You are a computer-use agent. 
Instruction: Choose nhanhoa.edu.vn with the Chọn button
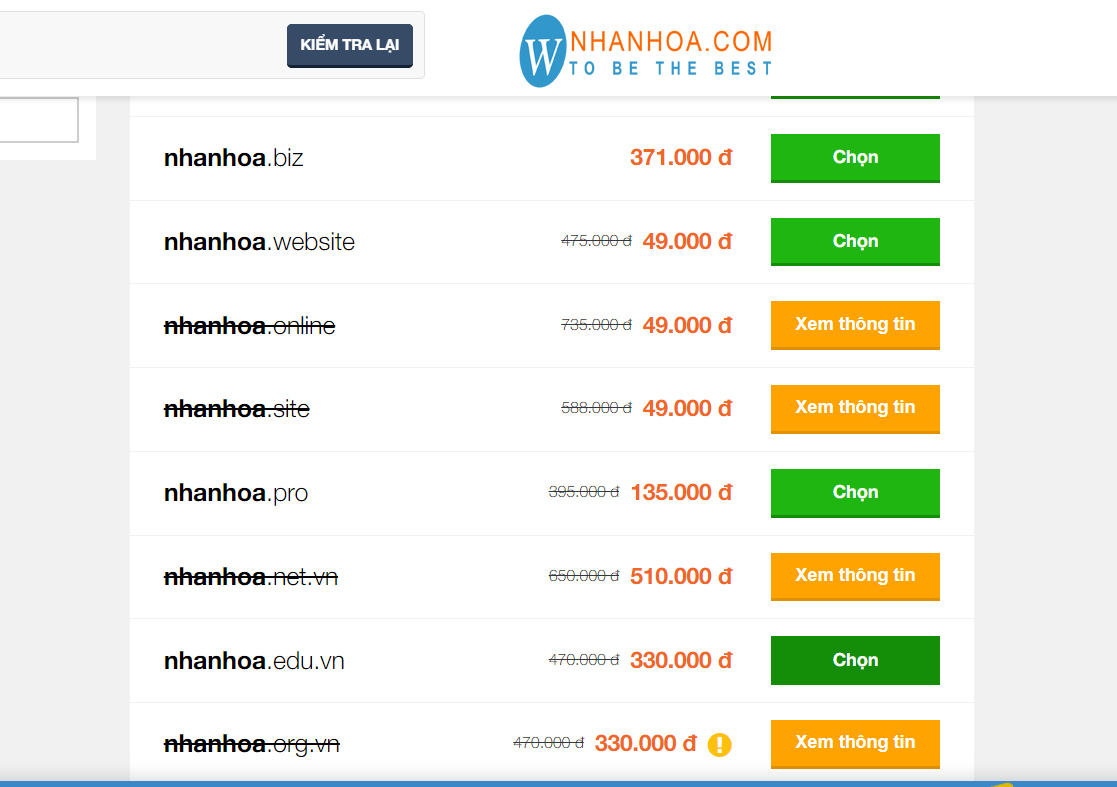click(855, 660)
